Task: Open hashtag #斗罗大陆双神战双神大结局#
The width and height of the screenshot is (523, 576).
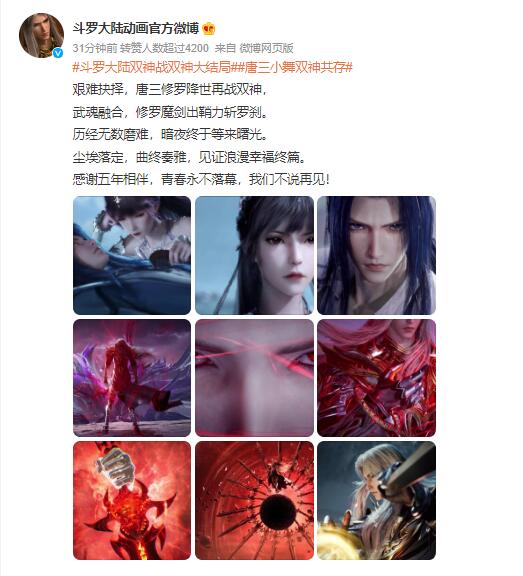Action: click(154, 67)
